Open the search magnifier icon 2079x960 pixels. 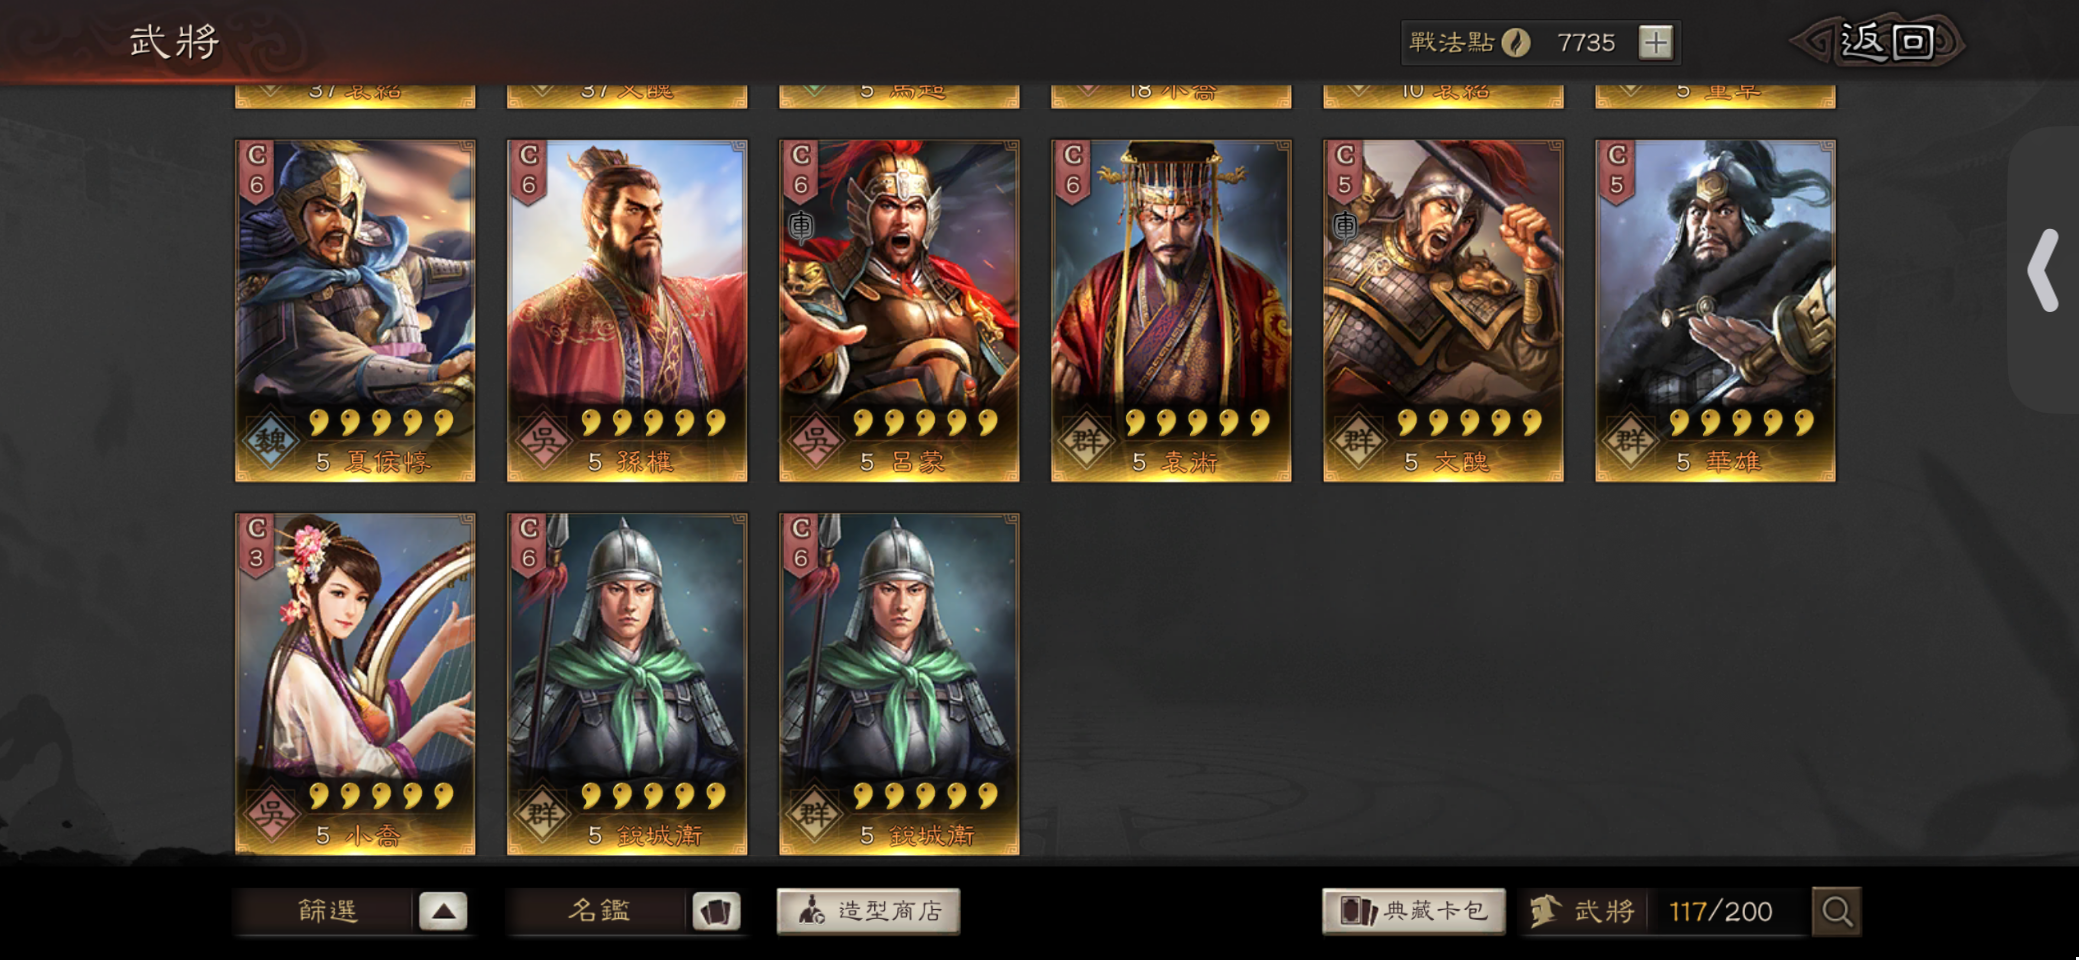[1836, 911]
